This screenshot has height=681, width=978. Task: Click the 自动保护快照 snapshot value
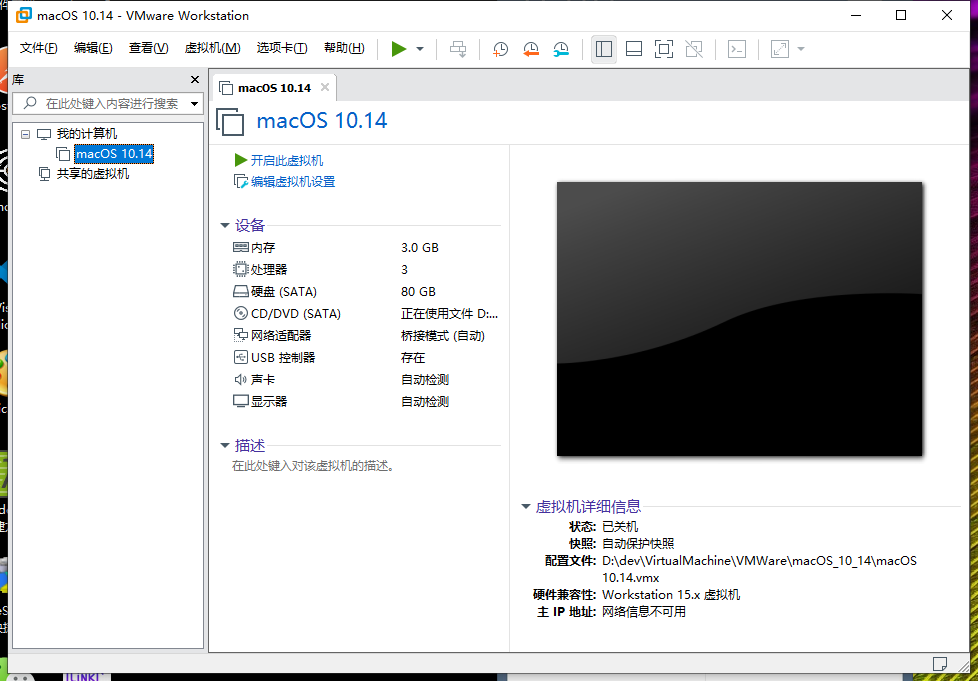(638, 543)
